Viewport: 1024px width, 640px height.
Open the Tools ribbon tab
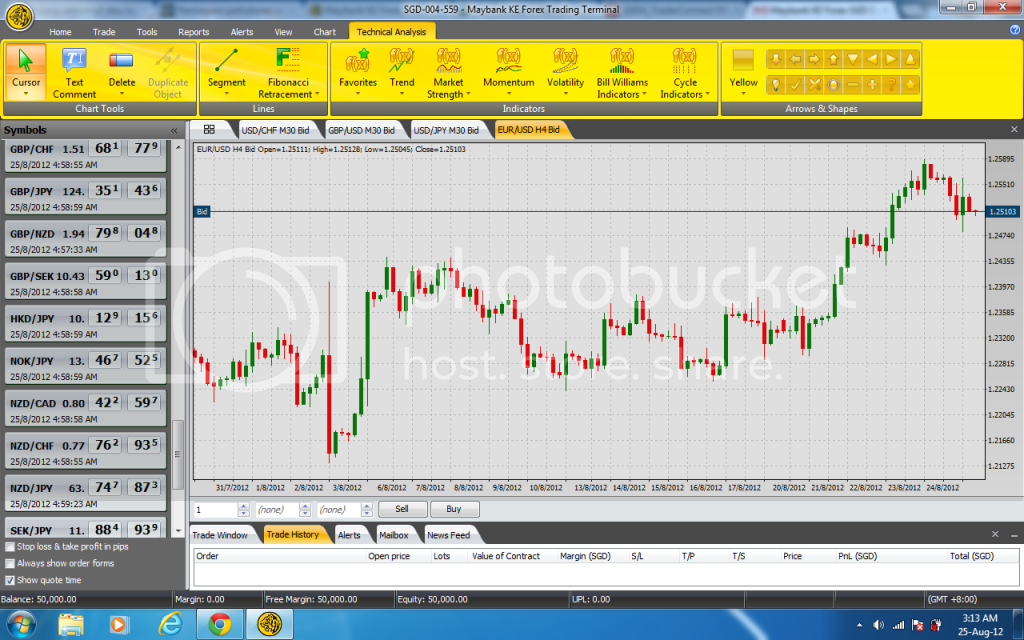click(x=147, y=31)
